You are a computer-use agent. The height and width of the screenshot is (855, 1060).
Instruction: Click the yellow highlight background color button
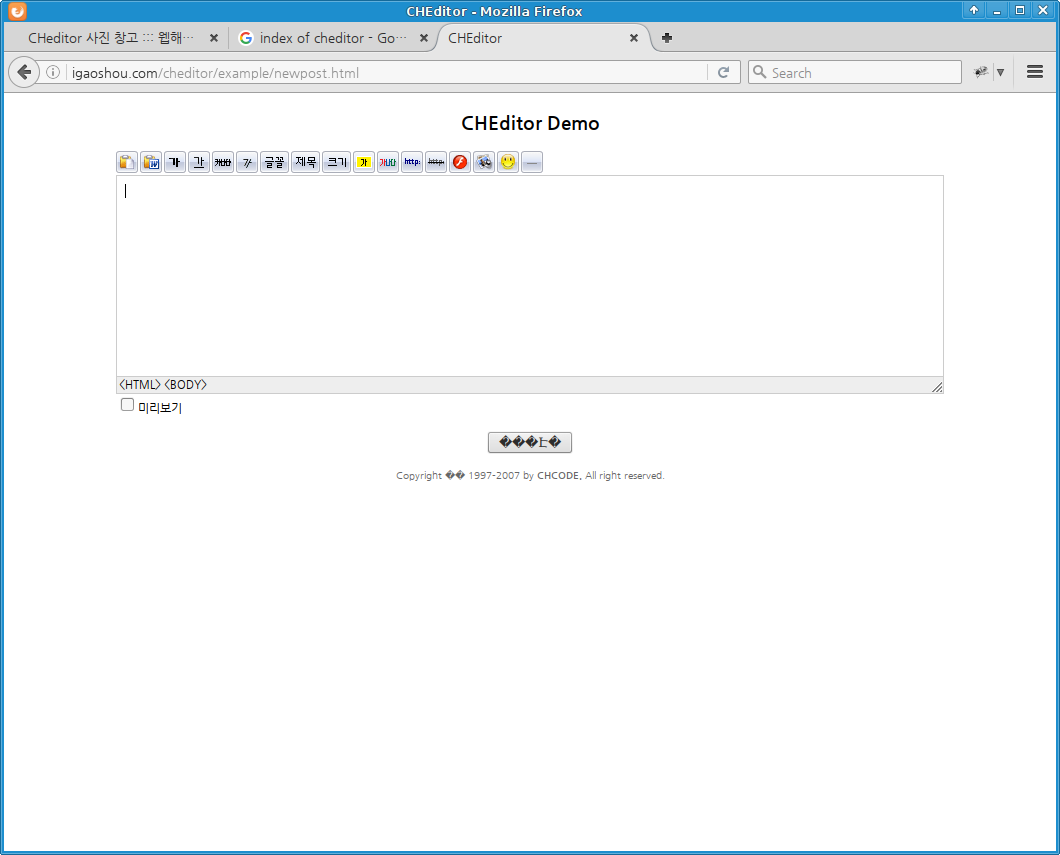(364, 162)
